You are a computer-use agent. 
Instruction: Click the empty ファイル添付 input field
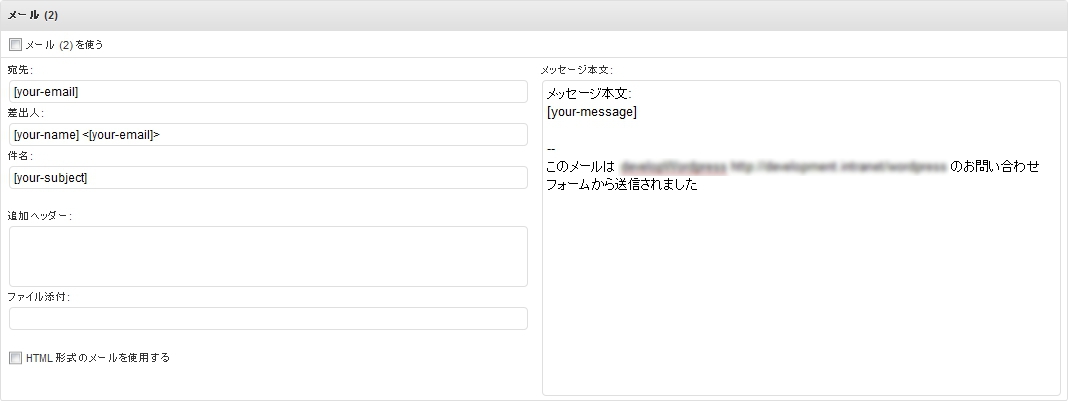268,319
